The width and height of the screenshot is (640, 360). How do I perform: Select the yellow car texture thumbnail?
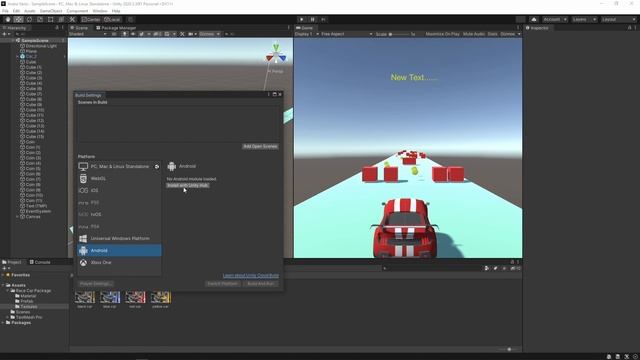click(x=160, y=299)
